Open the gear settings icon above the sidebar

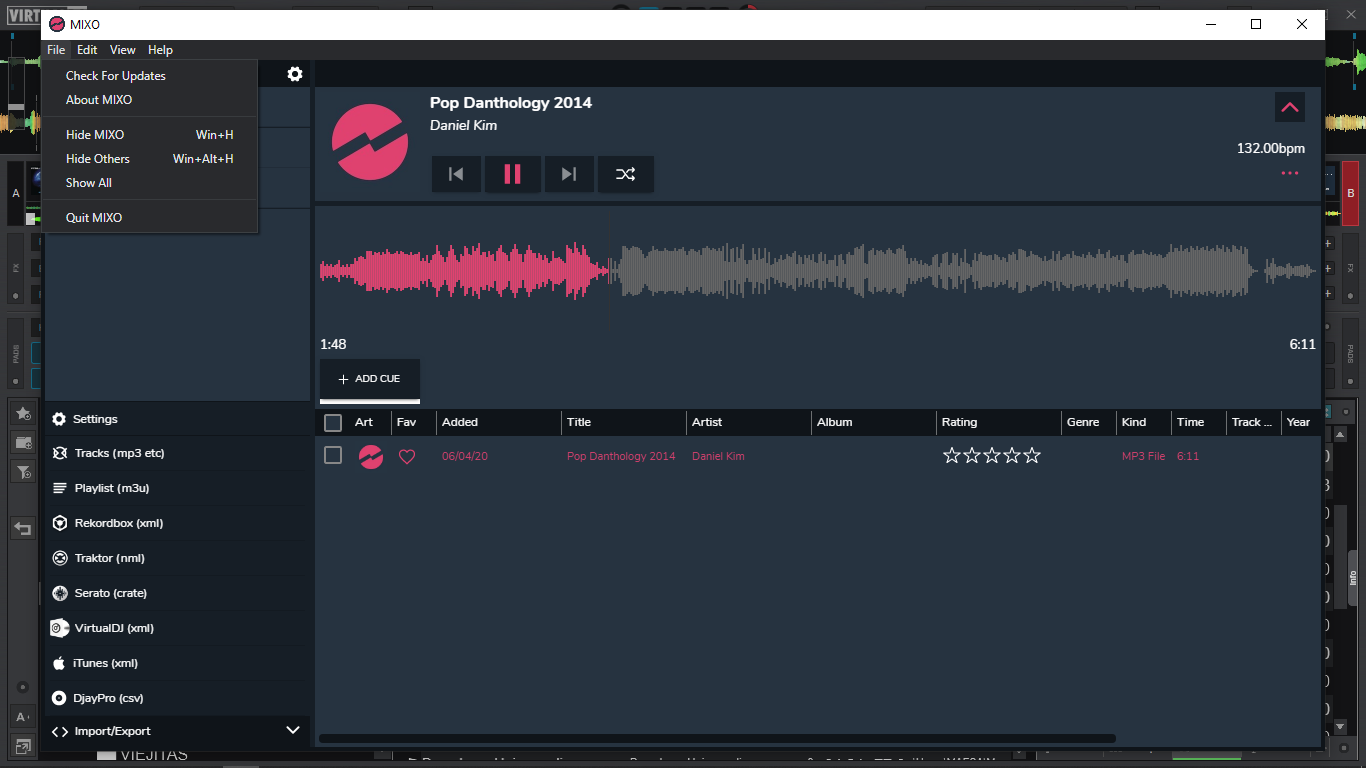click(x=295, y=74)
